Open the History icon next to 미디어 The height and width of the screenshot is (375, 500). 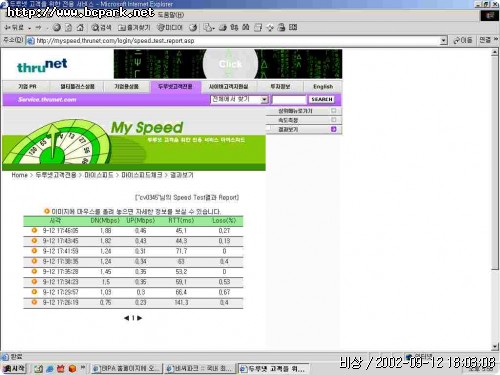[193, 28]
